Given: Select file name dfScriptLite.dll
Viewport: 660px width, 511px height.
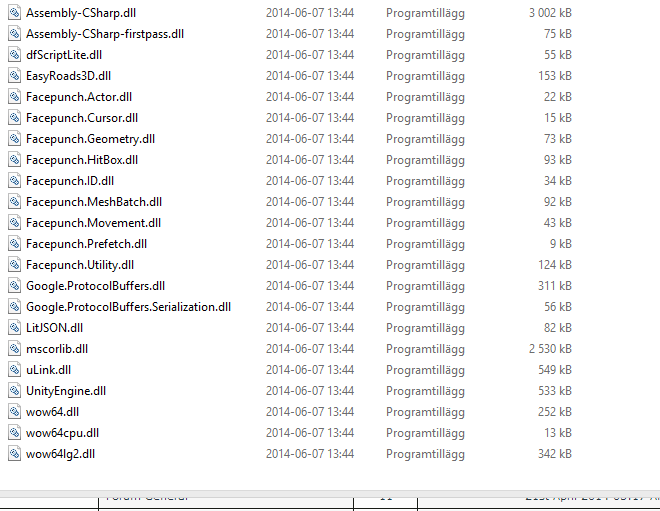Looking at the screenshot, I should coord(64,55).
